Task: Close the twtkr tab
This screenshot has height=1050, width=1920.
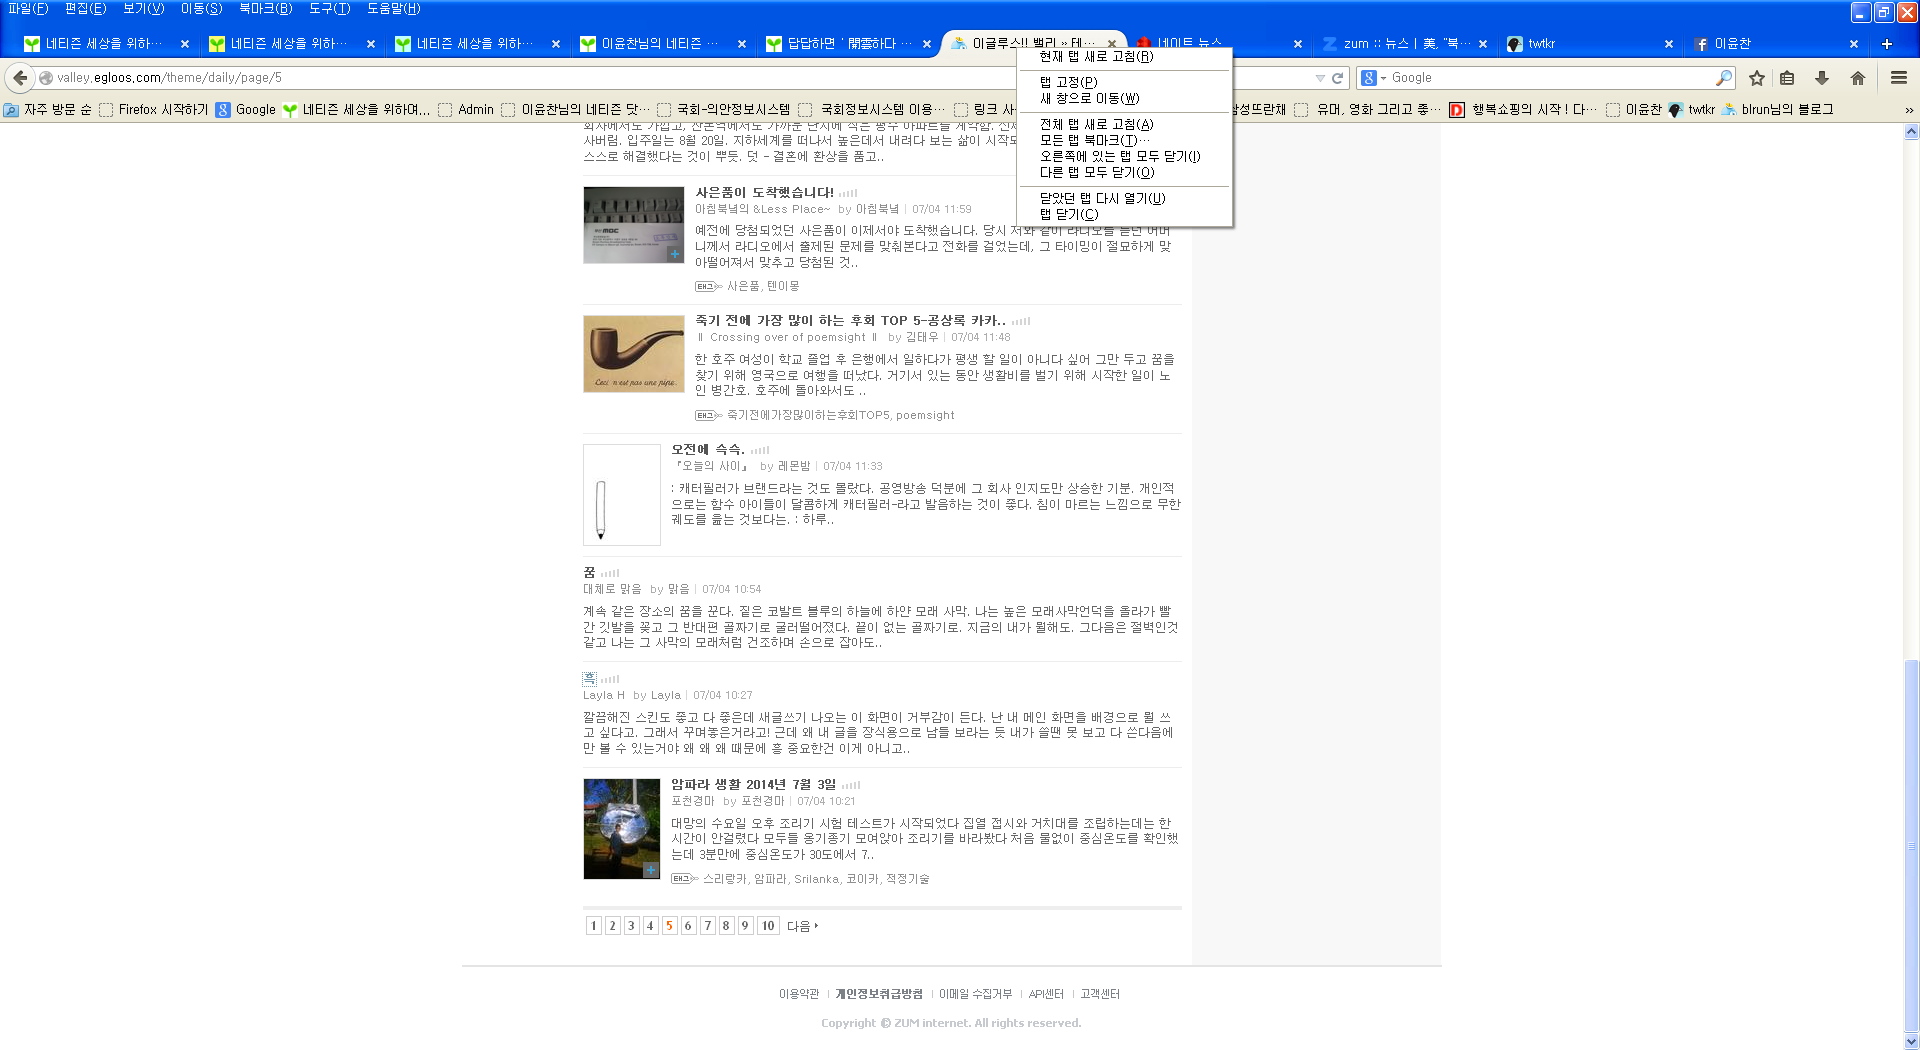Action: pos(1668,44)
